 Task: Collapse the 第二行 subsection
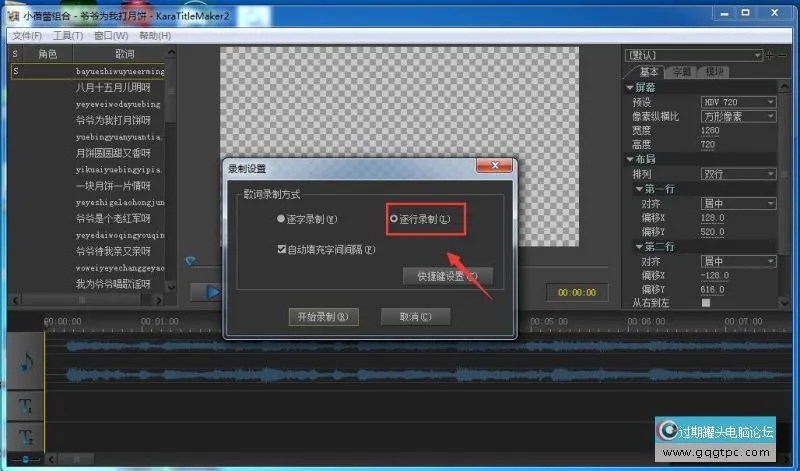pyautogui.click(x=639, y=246)
